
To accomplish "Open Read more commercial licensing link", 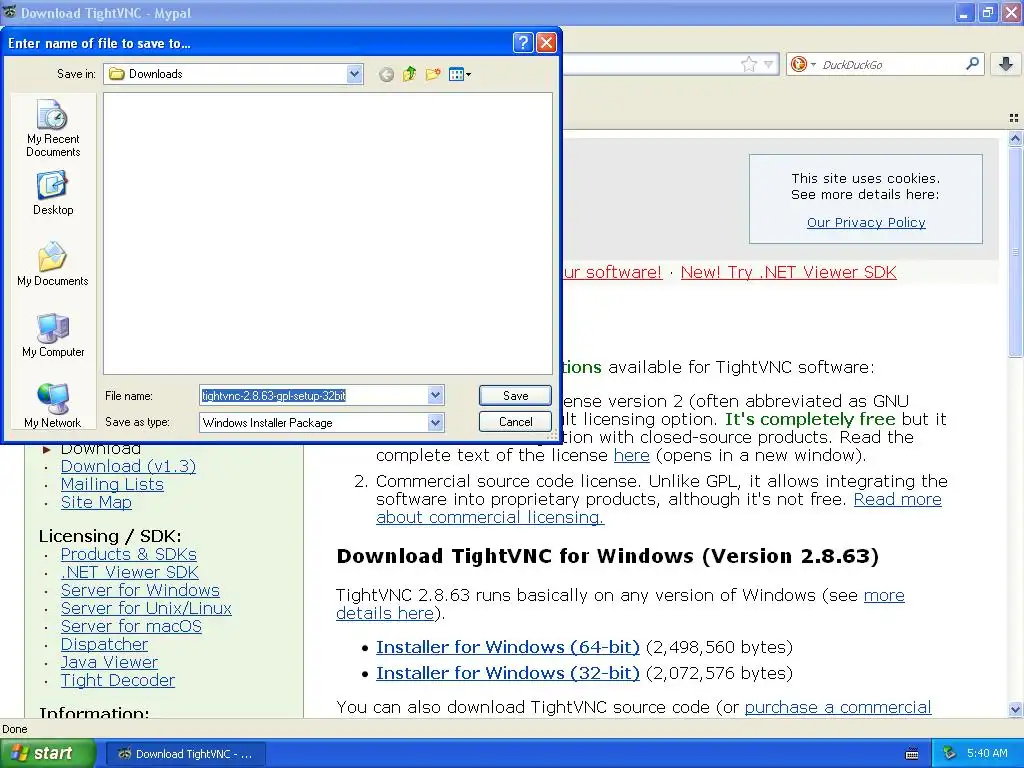I will (897, 500).
